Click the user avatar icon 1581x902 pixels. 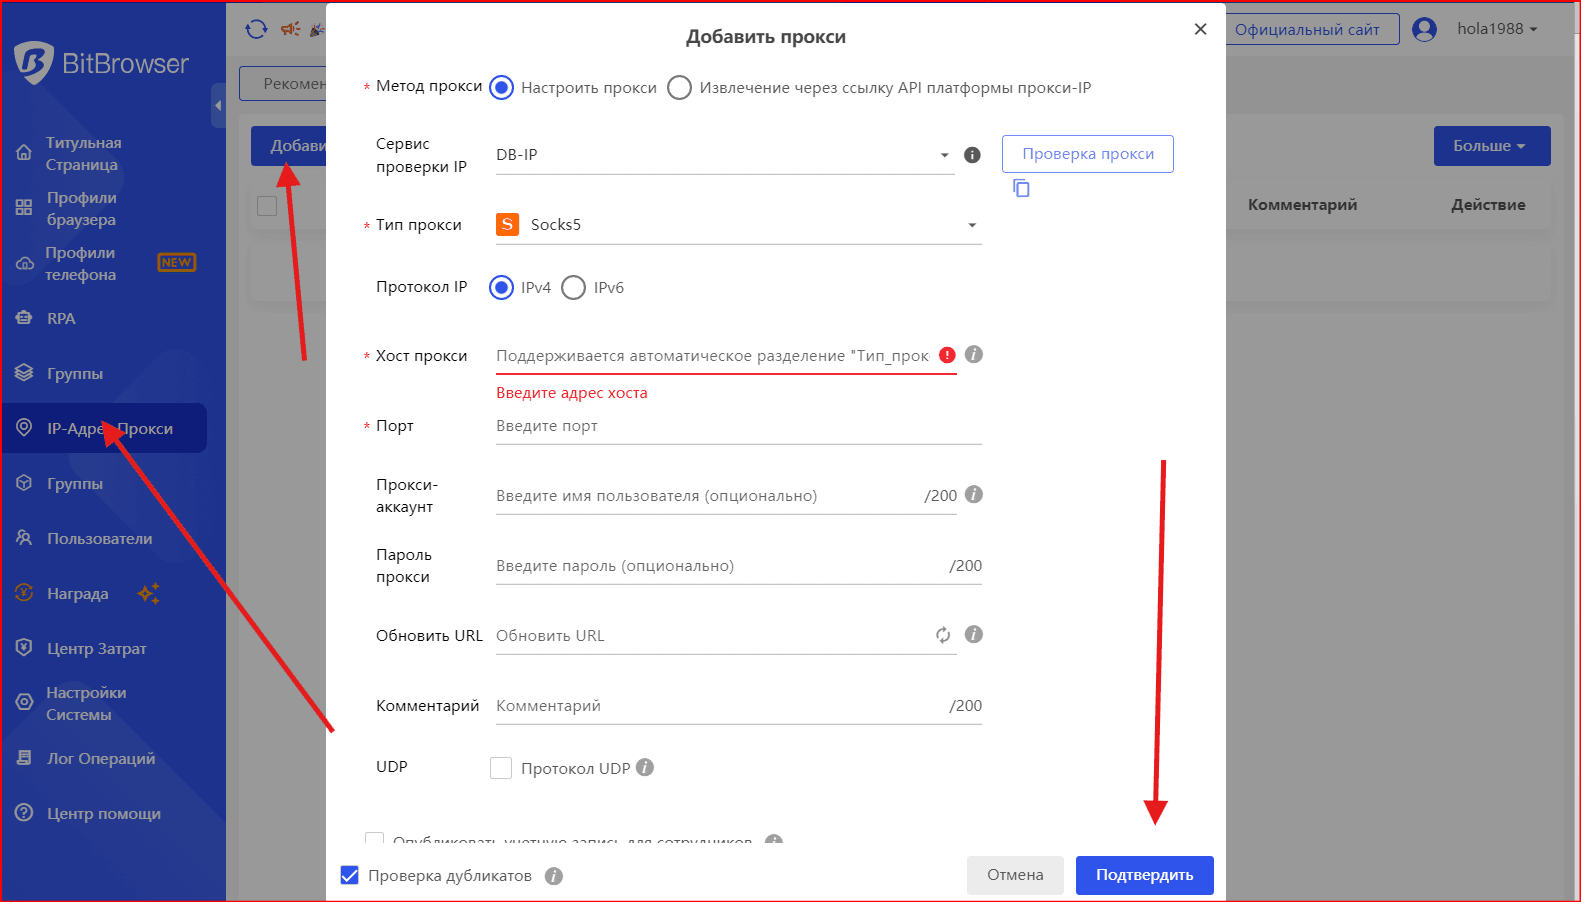click(x=1424, y=29)
